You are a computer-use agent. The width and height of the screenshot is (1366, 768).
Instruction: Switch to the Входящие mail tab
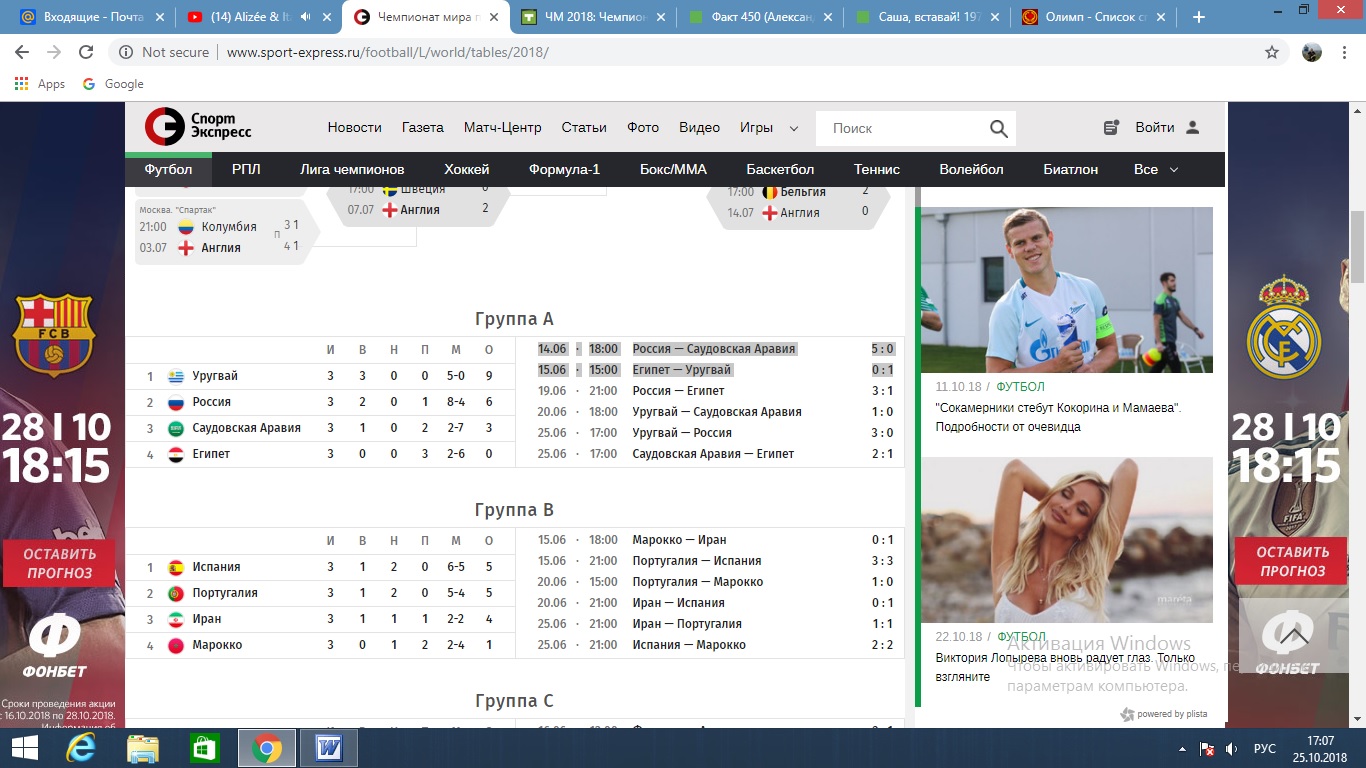point(91,17)
